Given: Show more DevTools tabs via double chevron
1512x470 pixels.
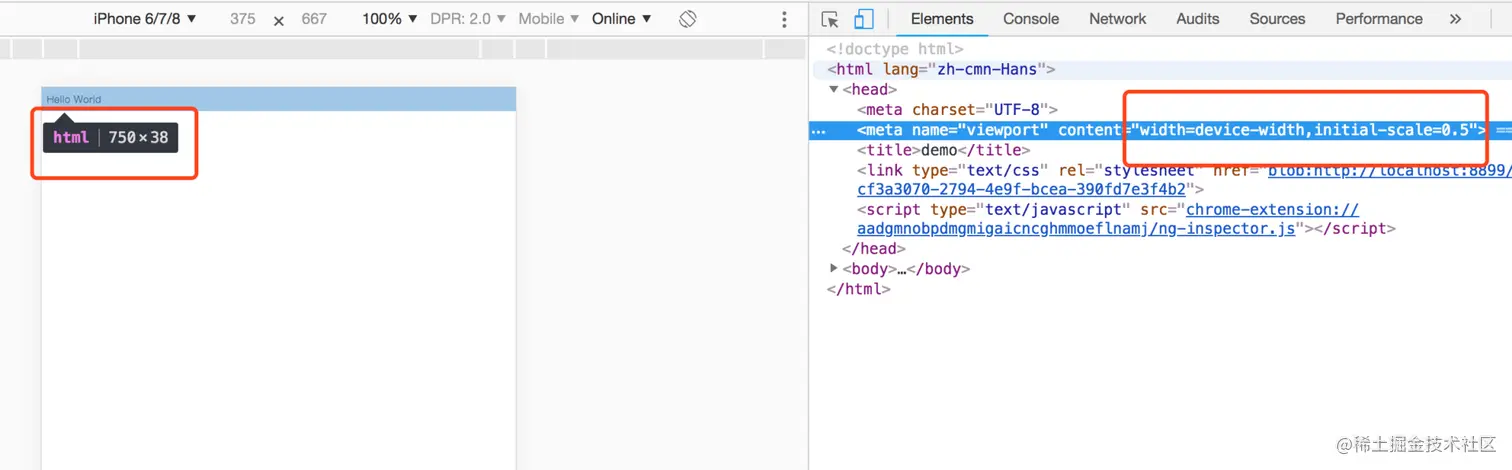Looking at the screenshot, I should tap(1455, 19).
